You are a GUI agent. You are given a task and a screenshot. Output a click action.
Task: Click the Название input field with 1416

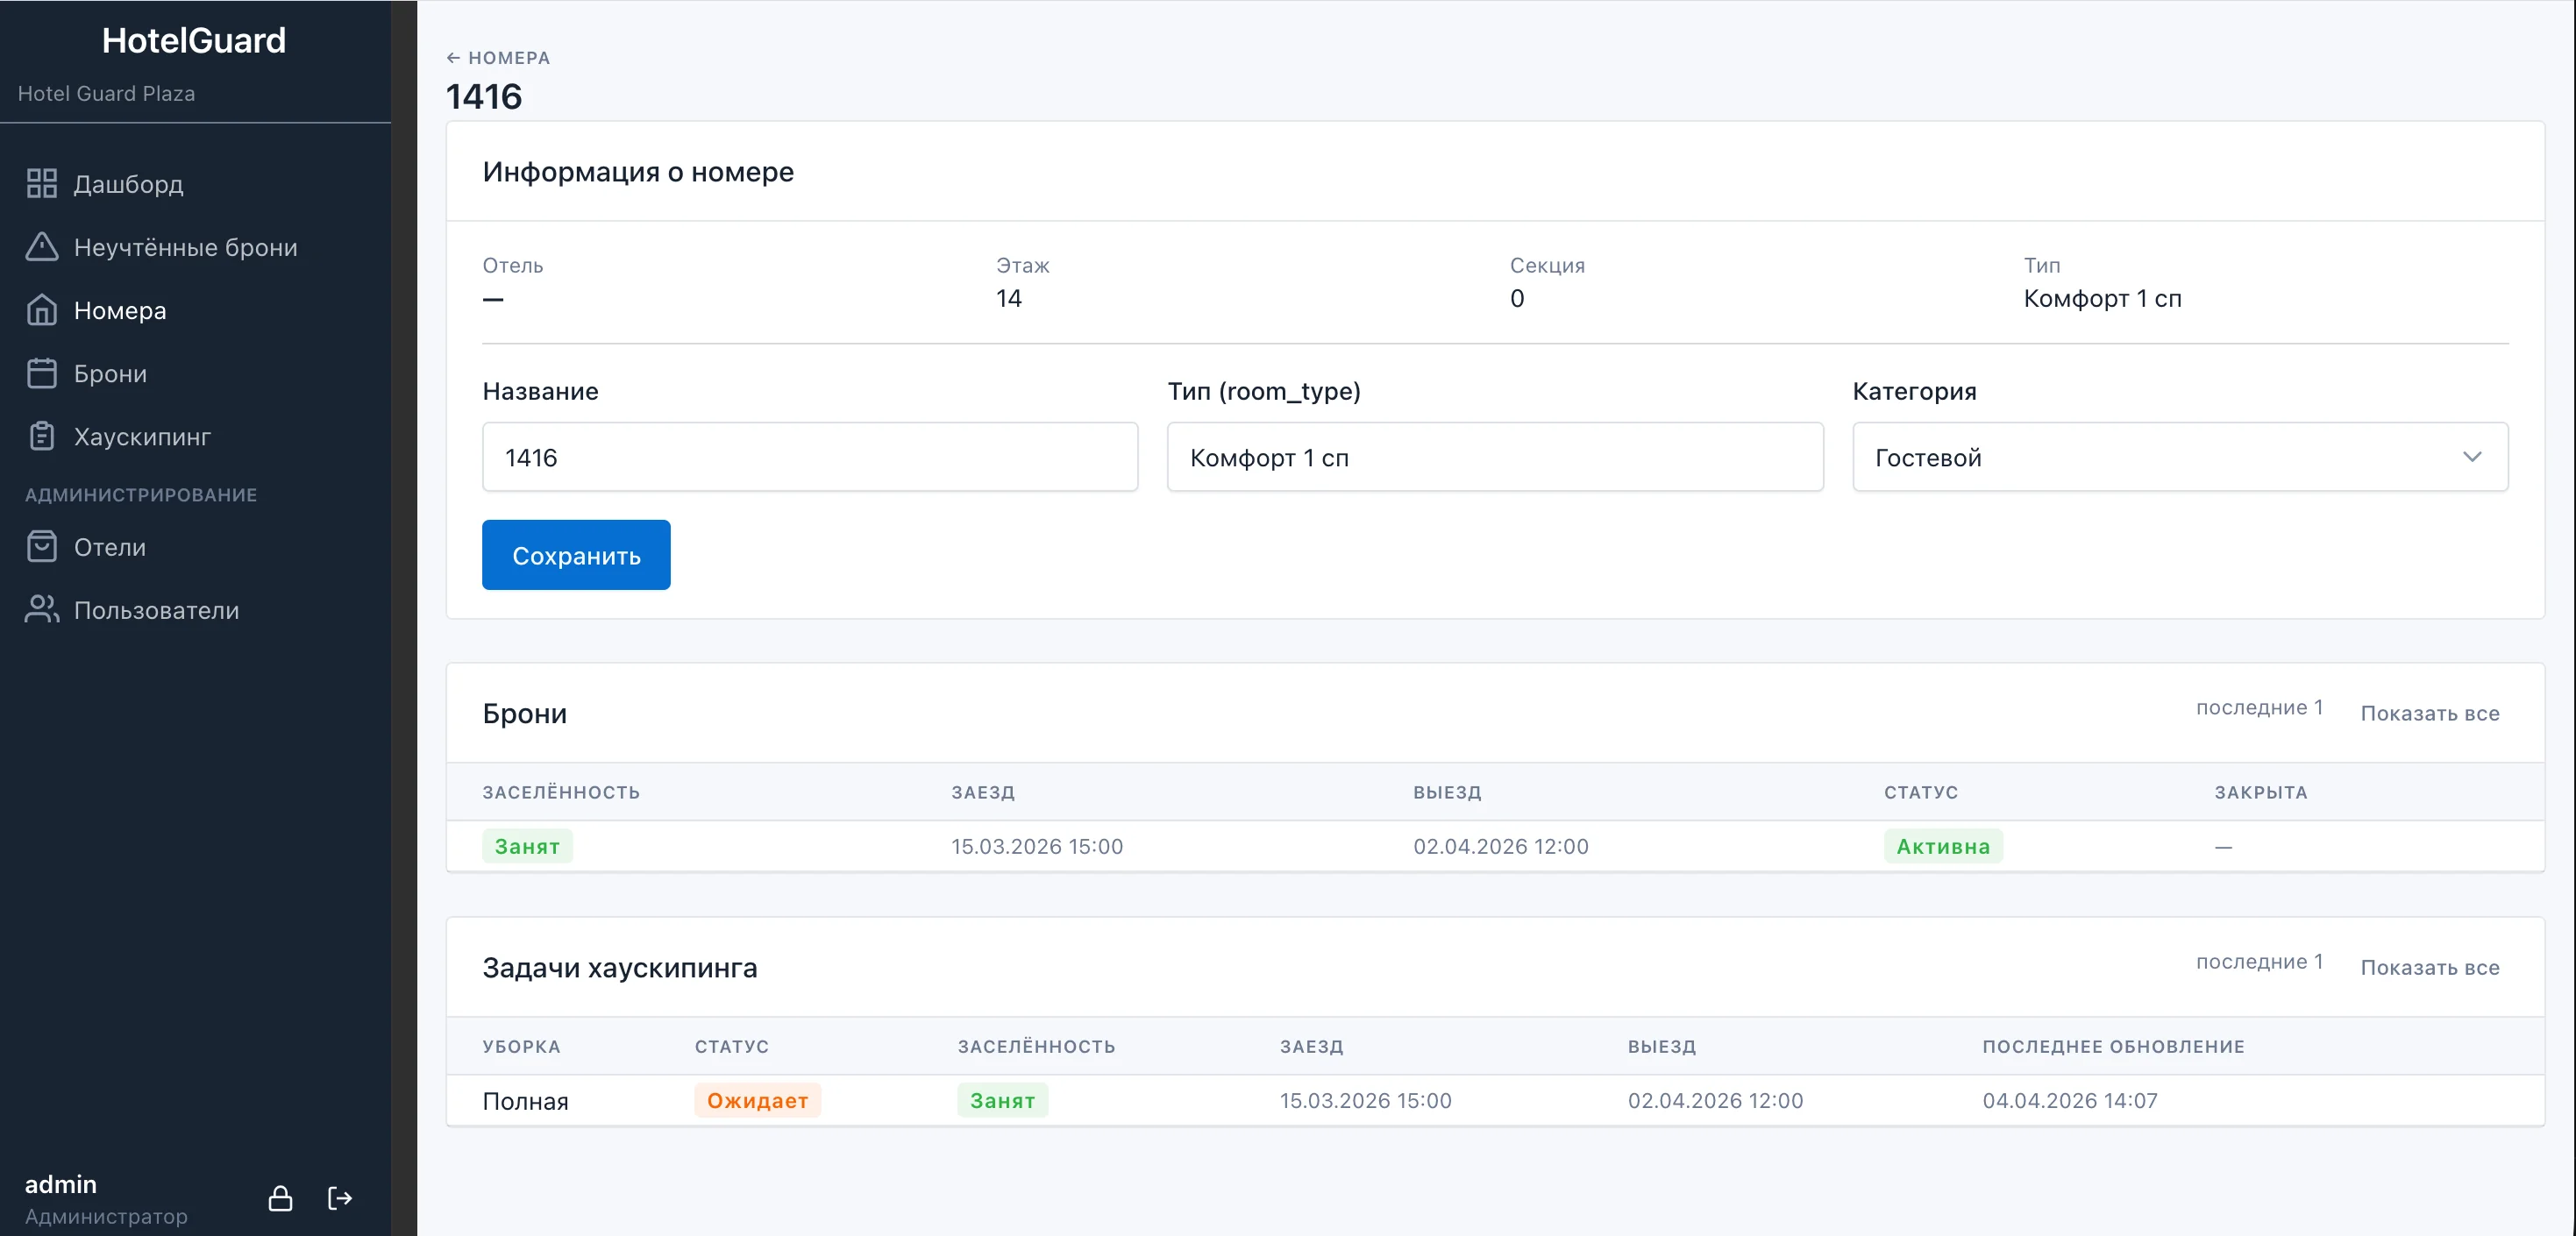tap(809, 457)
